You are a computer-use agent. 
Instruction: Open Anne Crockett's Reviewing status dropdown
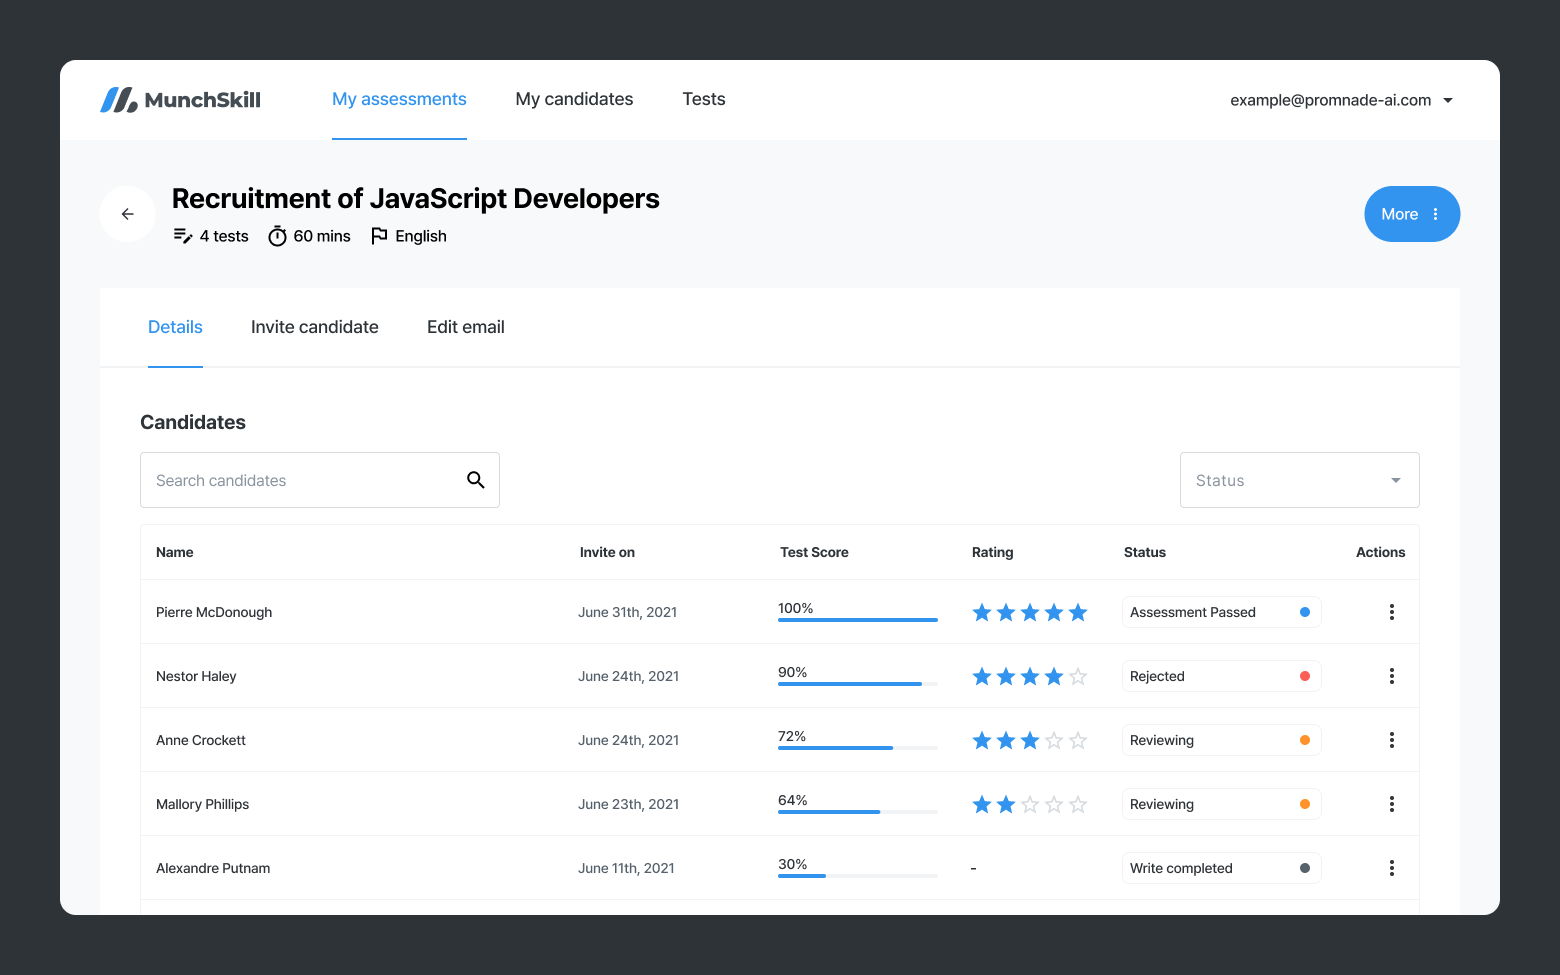pos(1221,740)
